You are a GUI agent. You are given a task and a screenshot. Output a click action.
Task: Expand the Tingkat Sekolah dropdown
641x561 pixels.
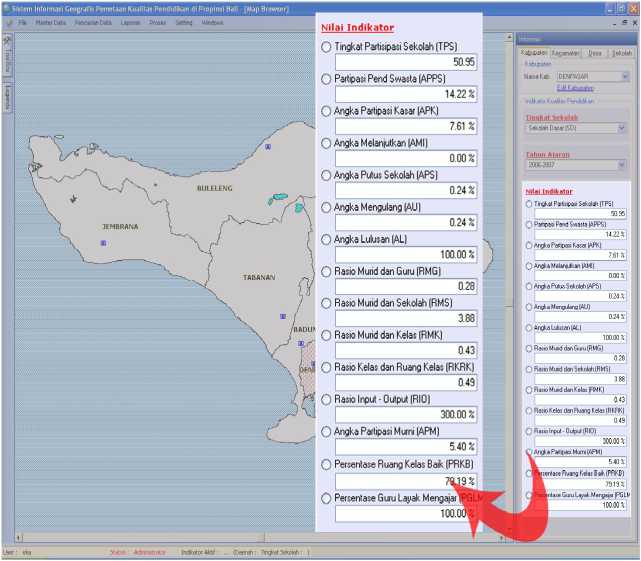pyautogui.click(x=622, y=128)
